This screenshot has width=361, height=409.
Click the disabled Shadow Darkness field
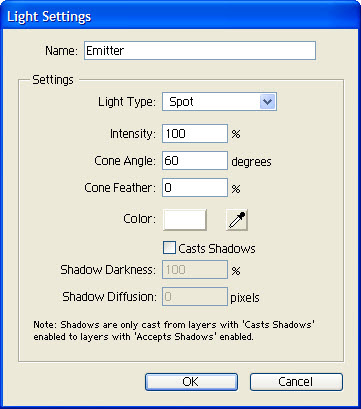coord(195,269)
